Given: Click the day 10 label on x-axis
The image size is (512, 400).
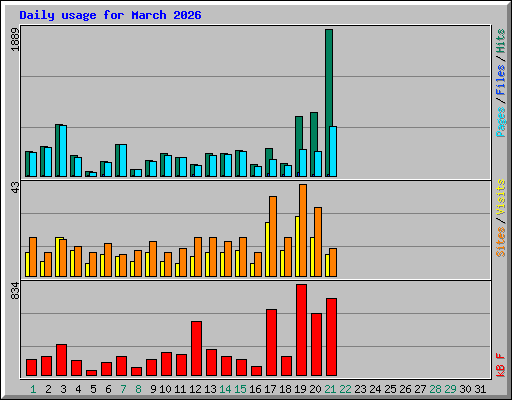Looking at the screenshot, I should pyautogui.click(x=165, y=389).
